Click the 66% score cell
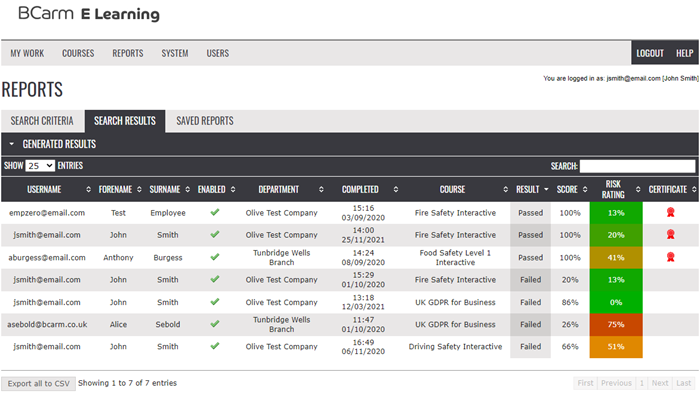Image resolution: width=700 pixels, height=394 pixels. (x=570, y=346)
